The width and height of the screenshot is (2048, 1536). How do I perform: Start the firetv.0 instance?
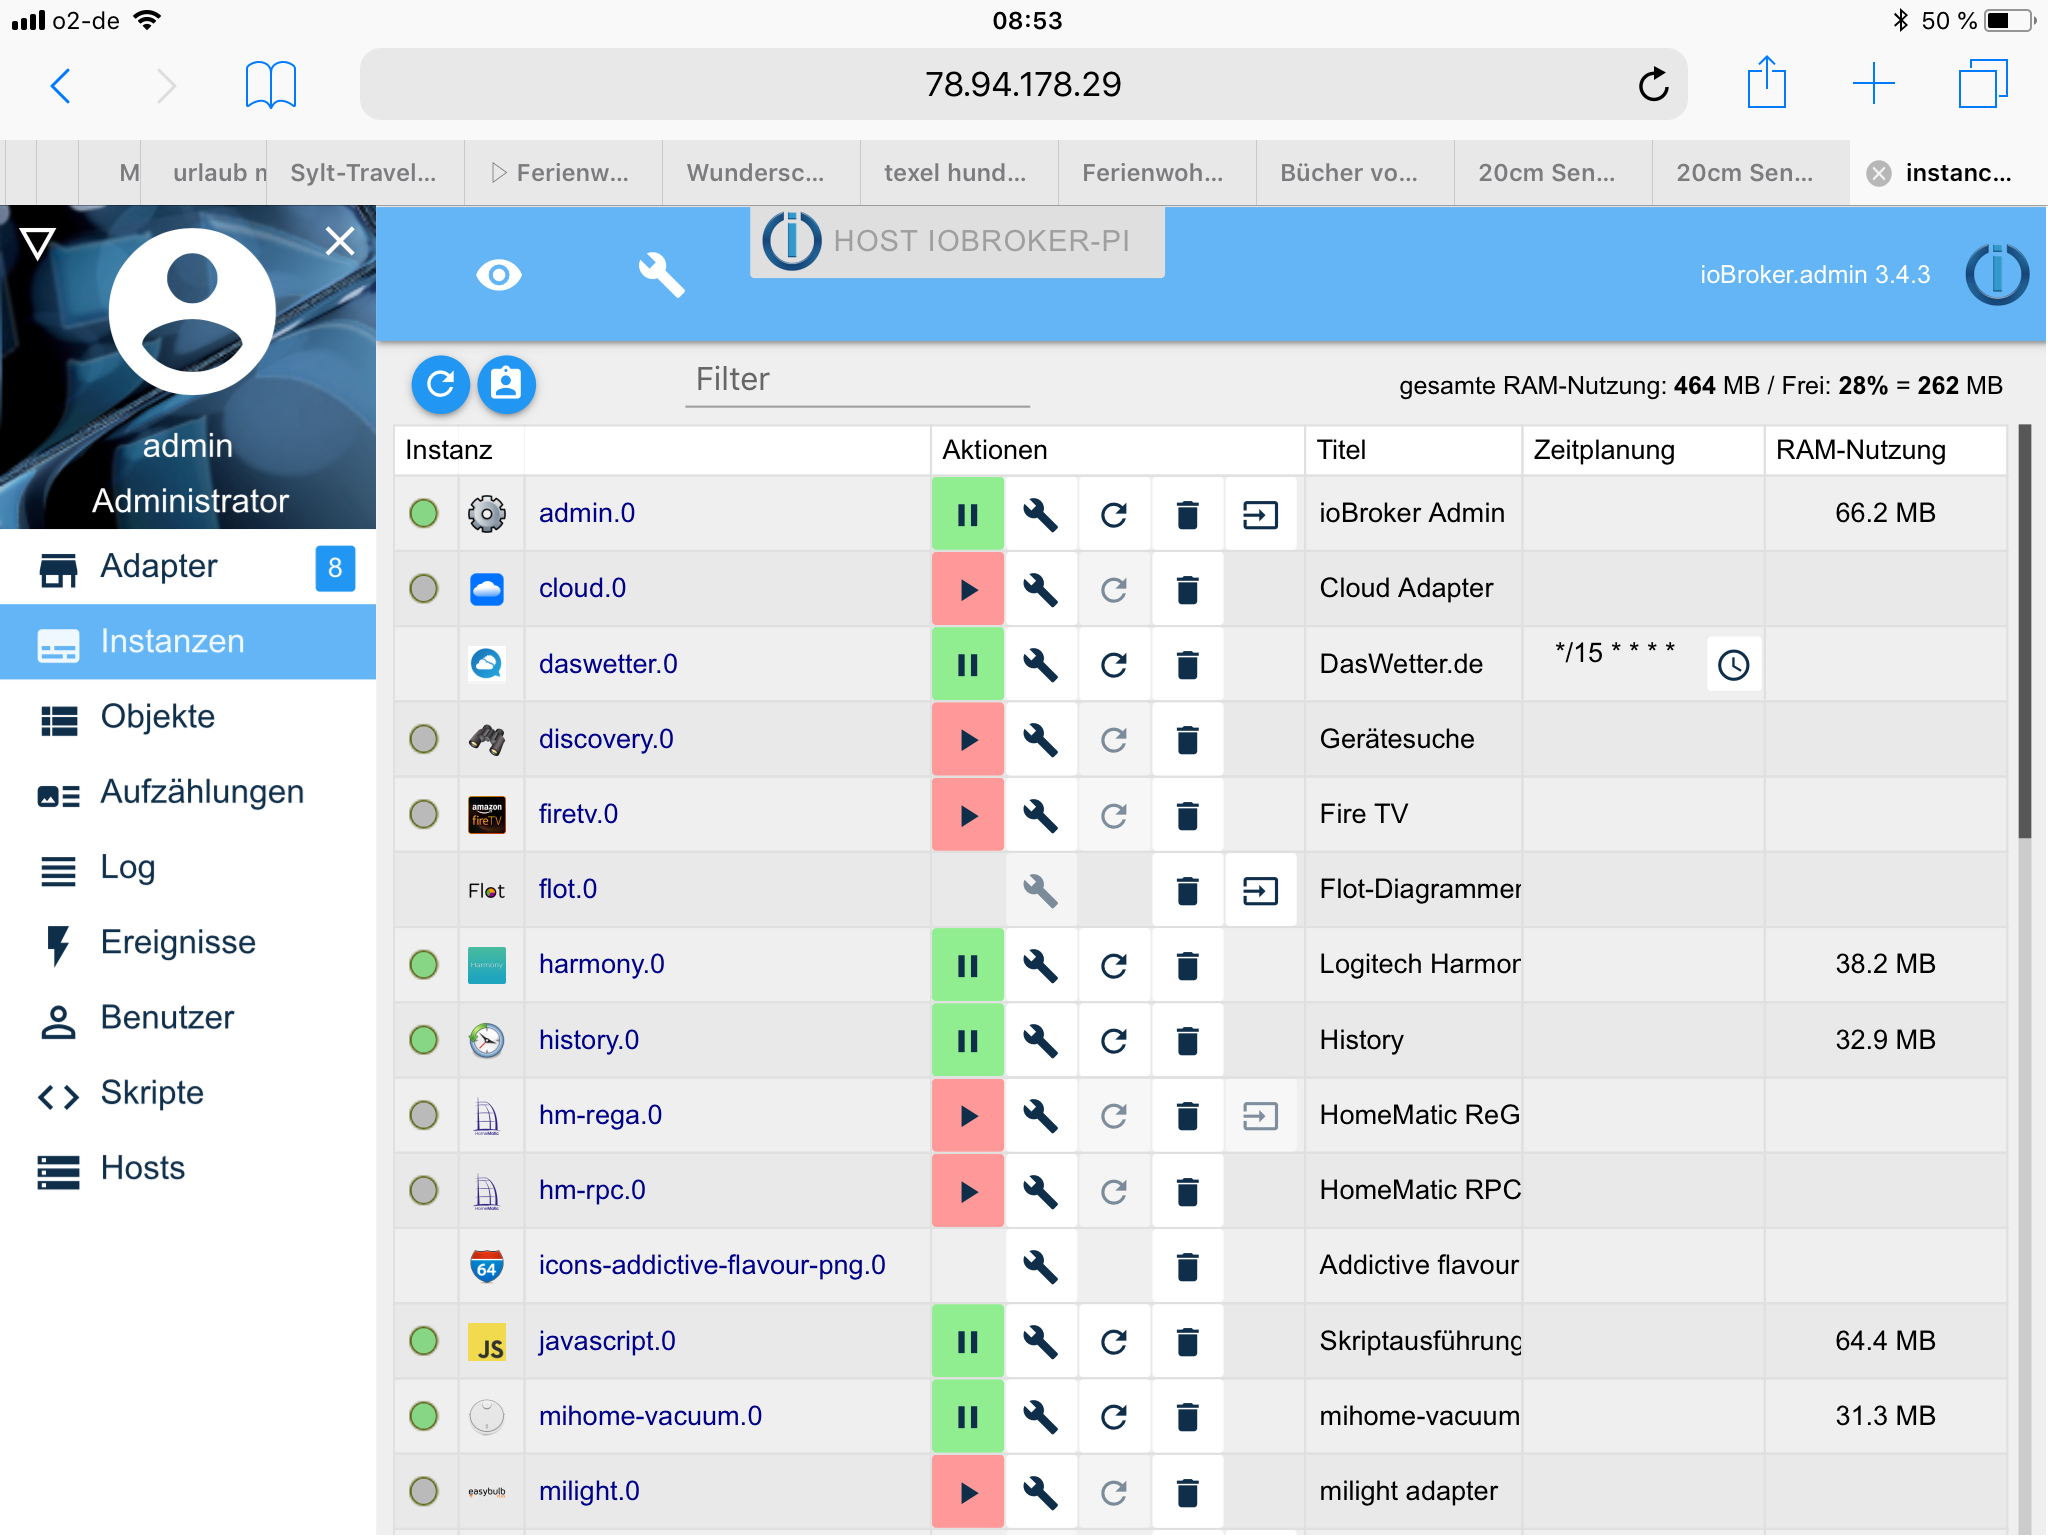pyautogui.click(x=967, y=815)
